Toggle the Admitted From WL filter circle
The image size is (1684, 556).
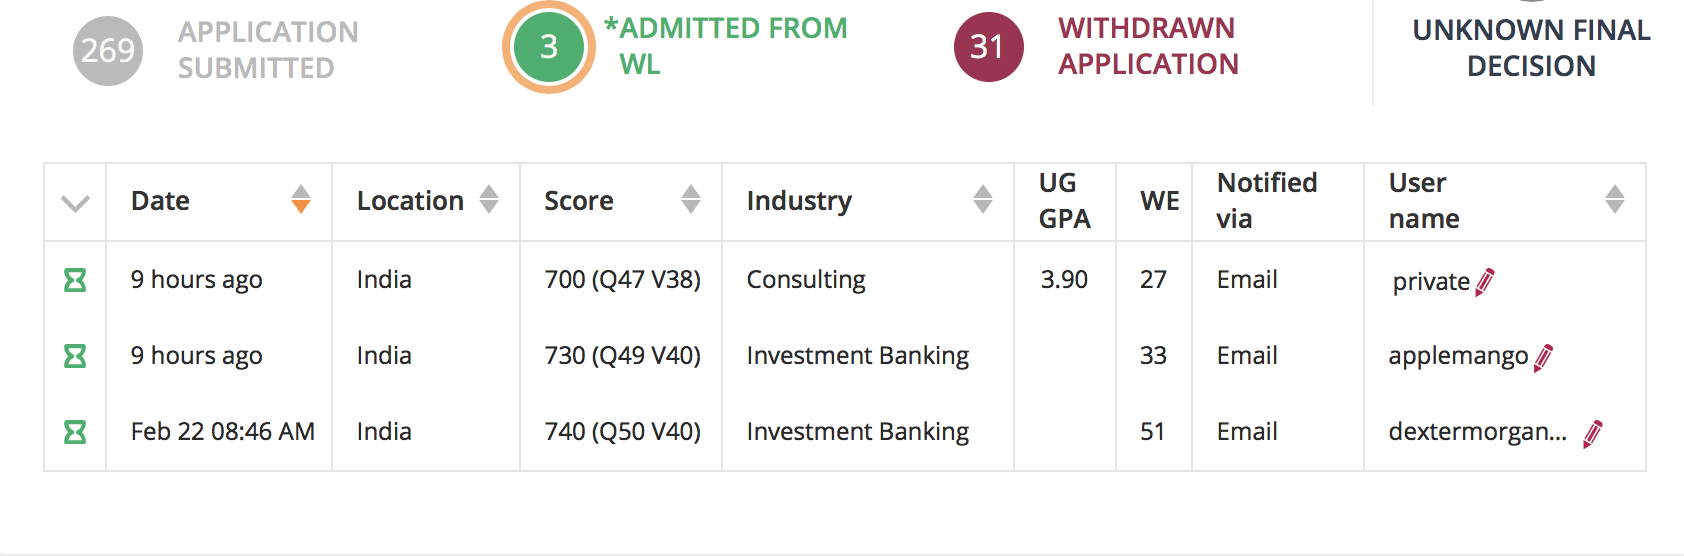(x=548, y=47)
